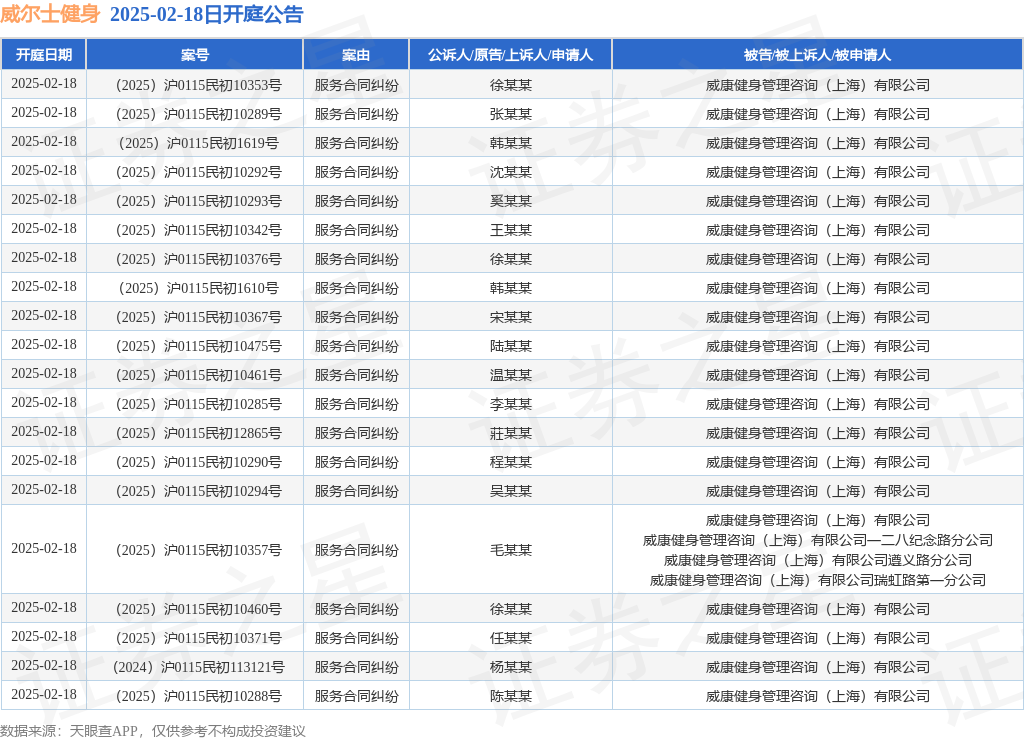Select plaintiff 奚某某
Screen dimensions: 1024x740
[x=511, y=201]
